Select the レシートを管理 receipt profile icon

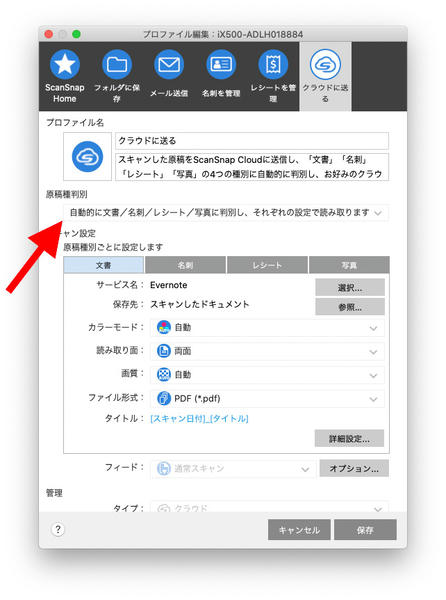(273, 64)
